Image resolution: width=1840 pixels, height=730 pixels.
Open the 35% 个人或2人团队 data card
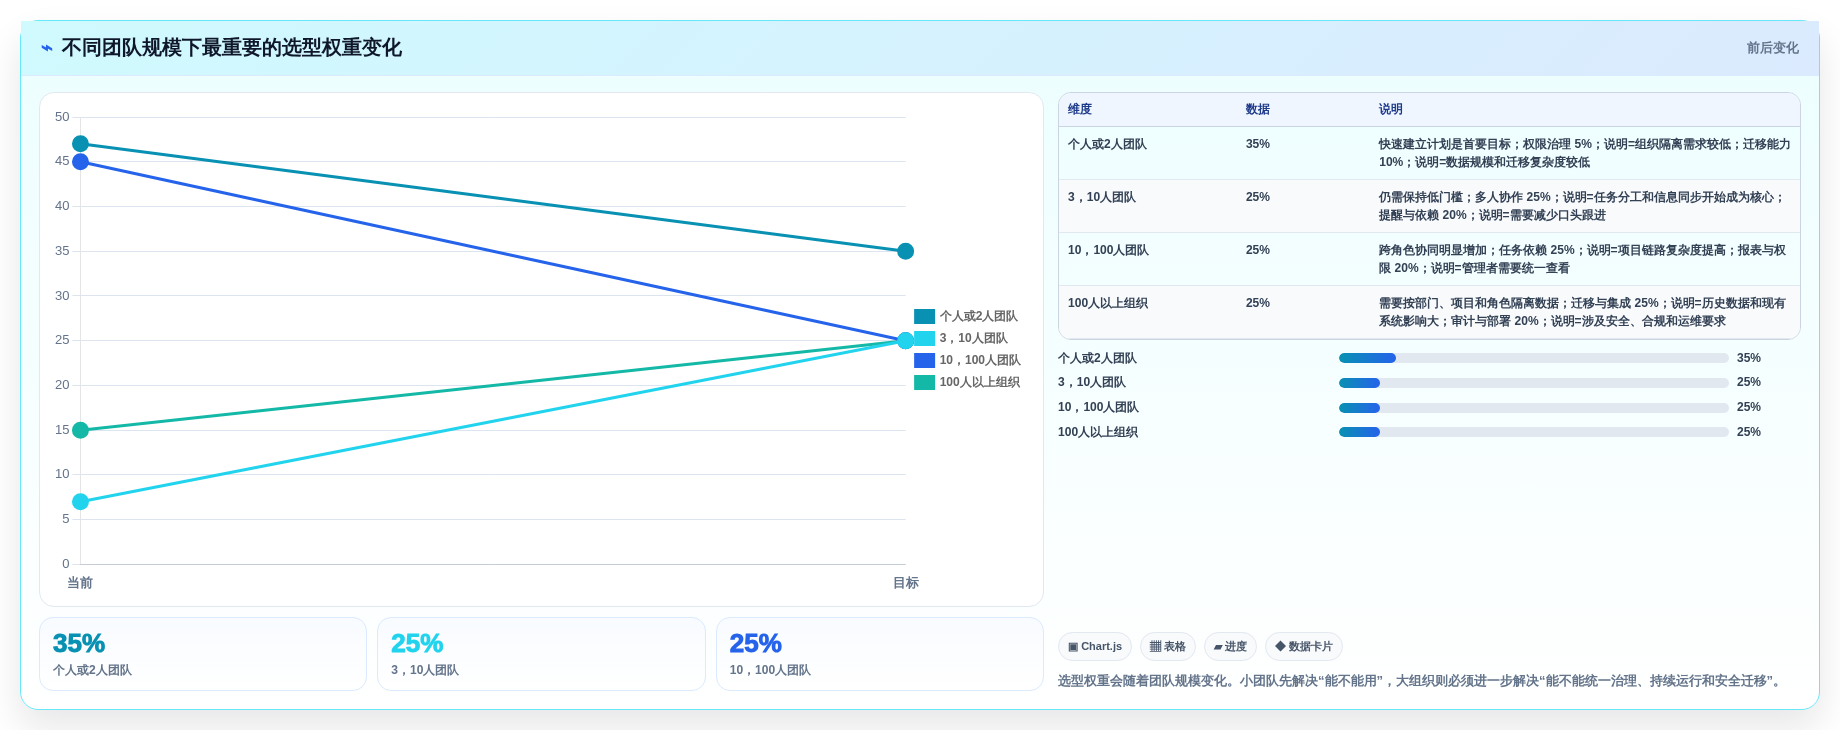click(x=203, y=654)
